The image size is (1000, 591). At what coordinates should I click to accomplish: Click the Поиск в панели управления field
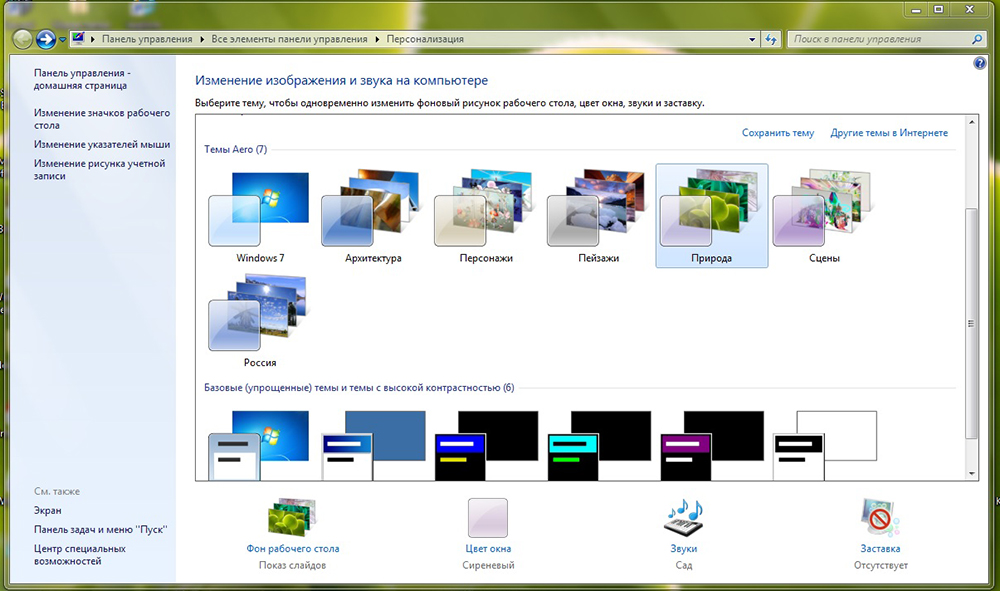point(880,39)
